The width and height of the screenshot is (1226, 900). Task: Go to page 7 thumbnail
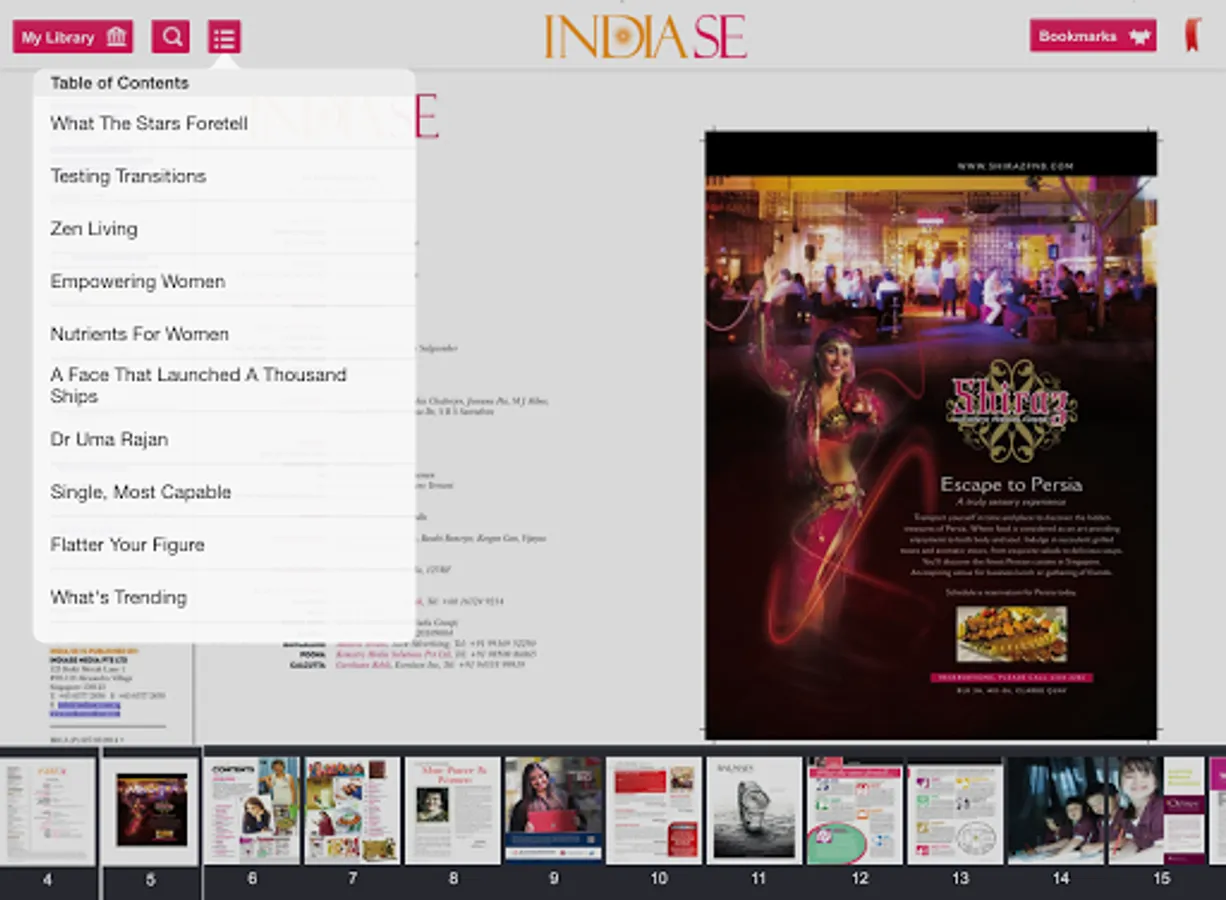coord(352,811)
